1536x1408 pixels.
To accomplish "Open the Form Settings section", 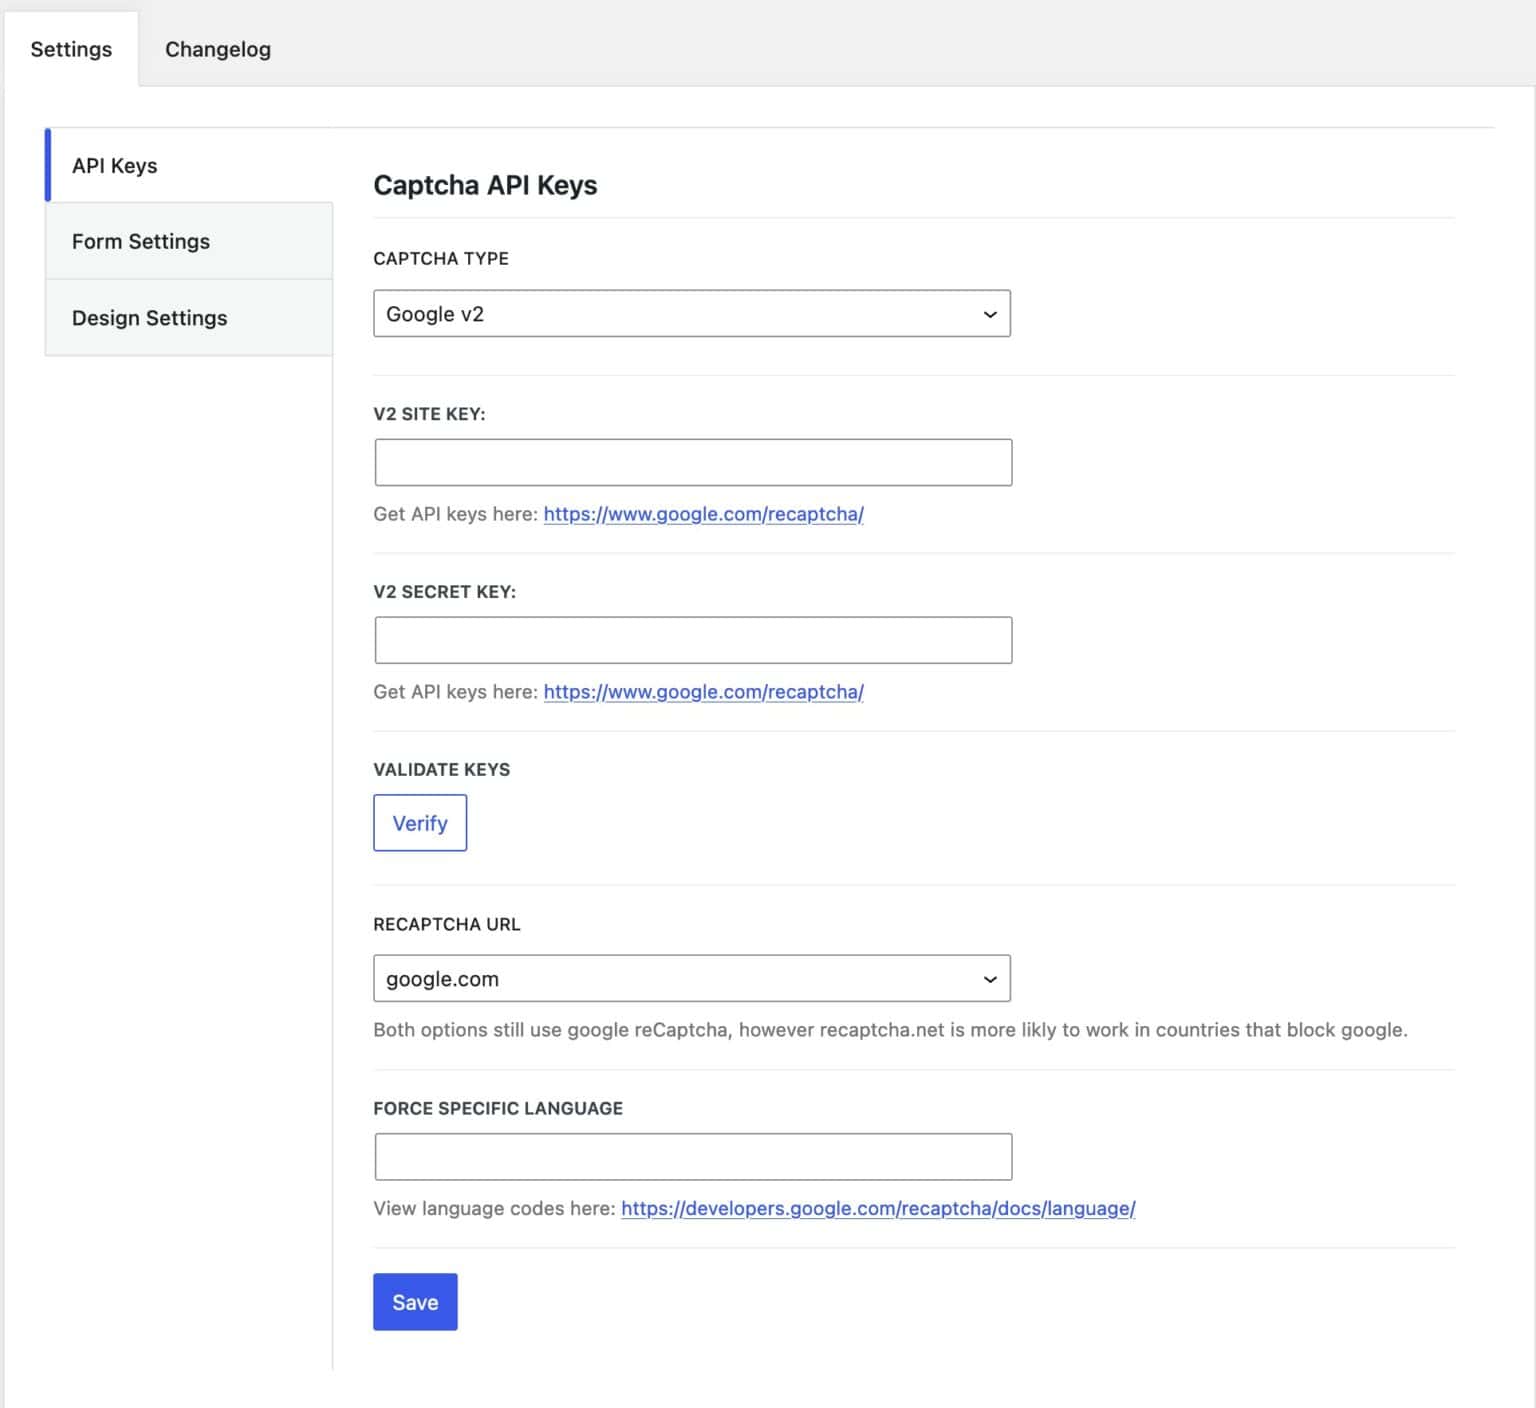I will (x=141, y=241).
